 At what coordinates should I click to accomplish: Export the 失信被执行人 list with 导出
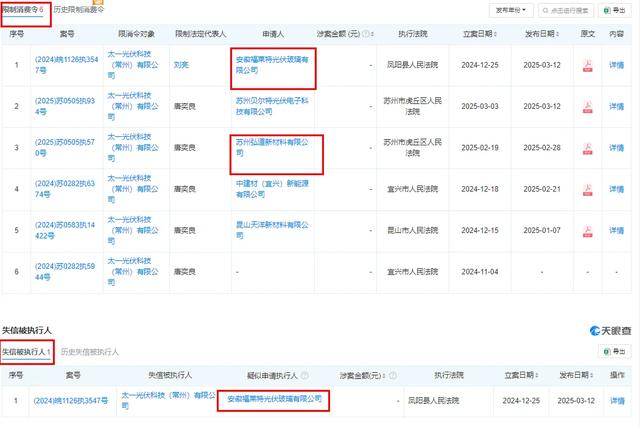click(614, 351)
